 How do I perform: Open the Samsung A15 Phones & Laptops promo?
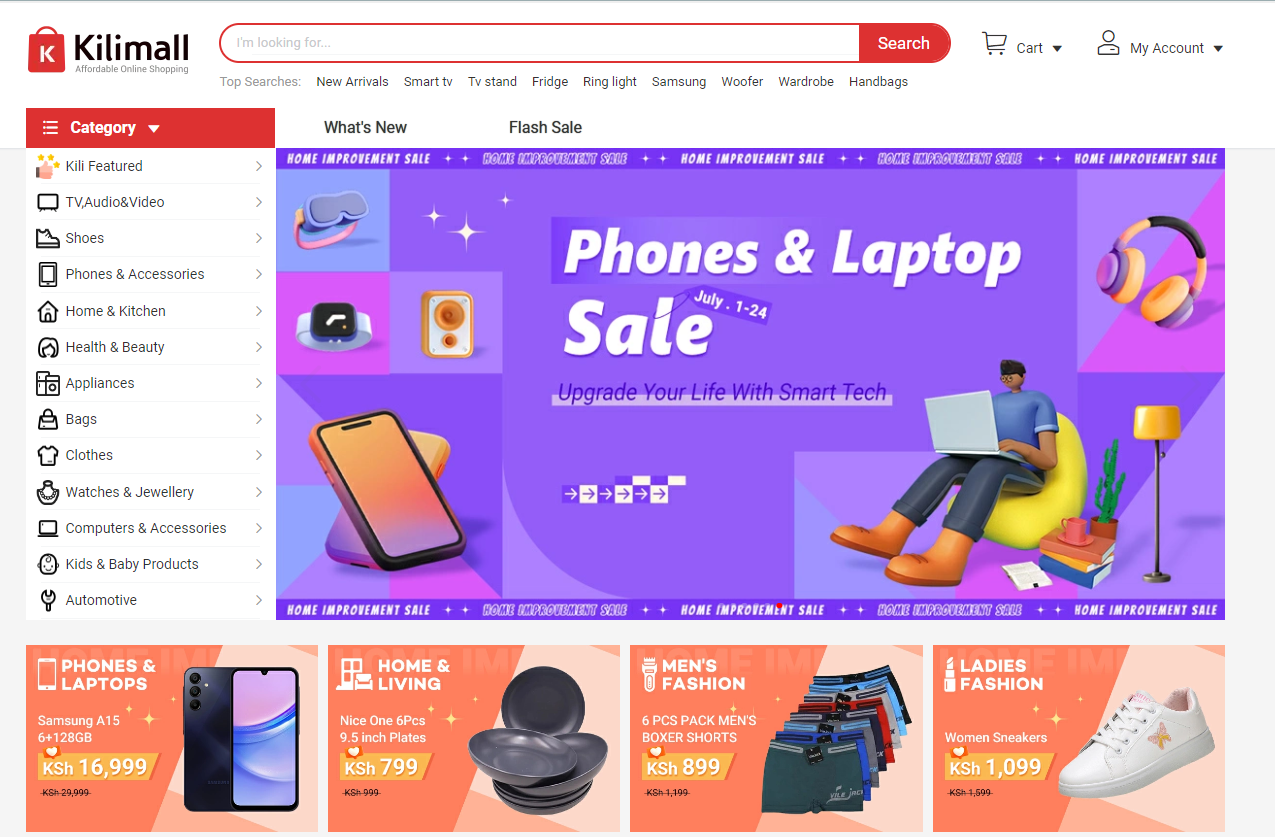tap(172, 738)
